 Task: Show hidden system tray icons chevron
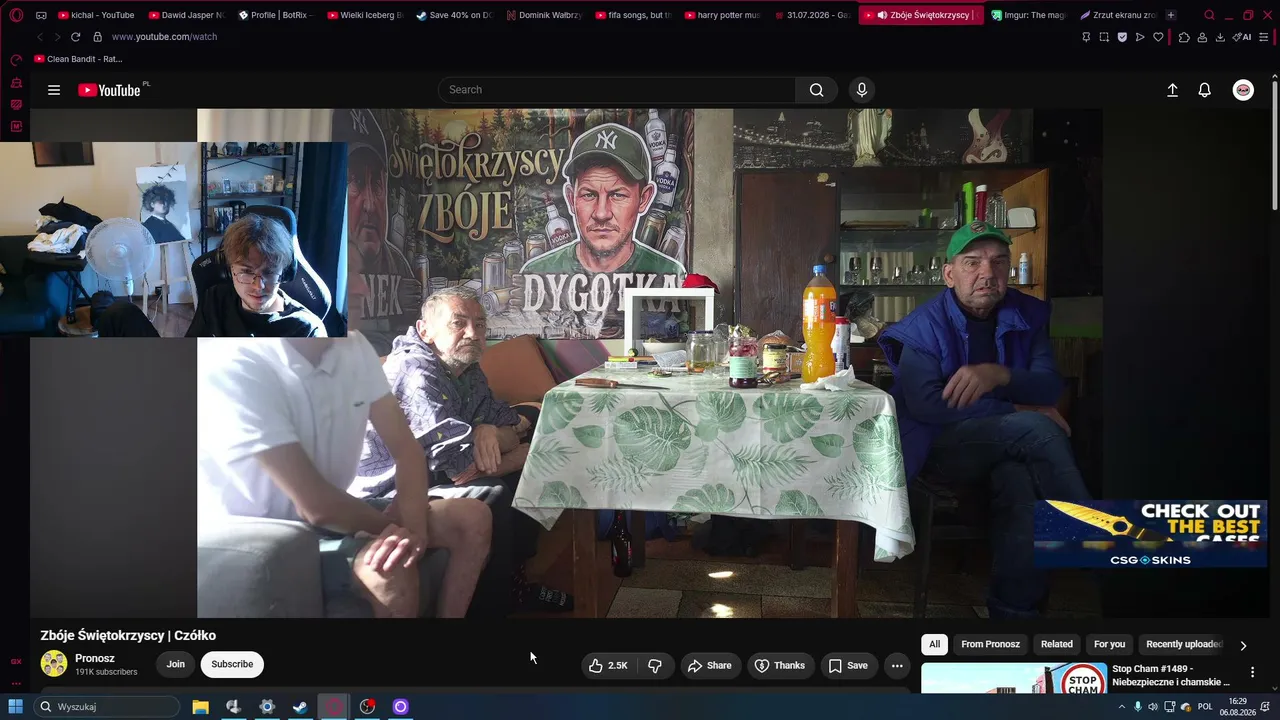(1121, 707)
